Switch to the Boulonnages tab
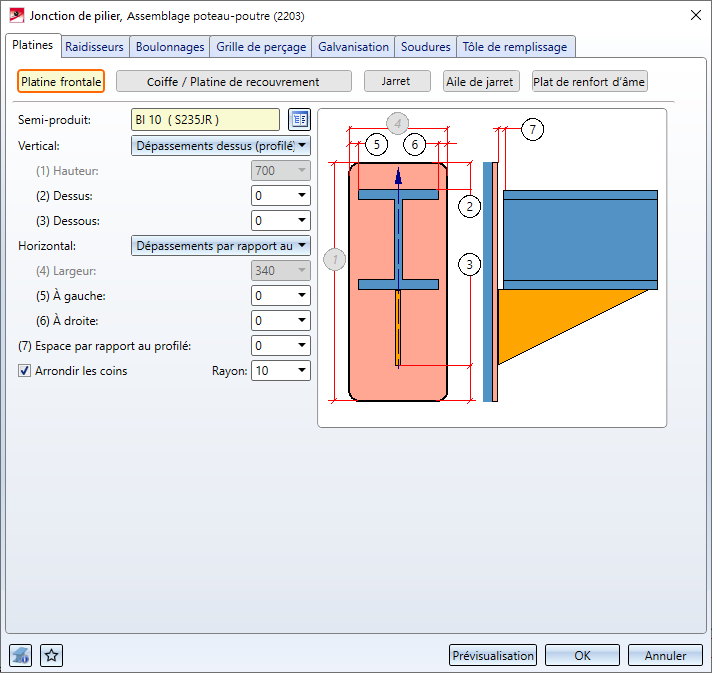The width and height of the screenshot is (712, 673). (170, 47)
